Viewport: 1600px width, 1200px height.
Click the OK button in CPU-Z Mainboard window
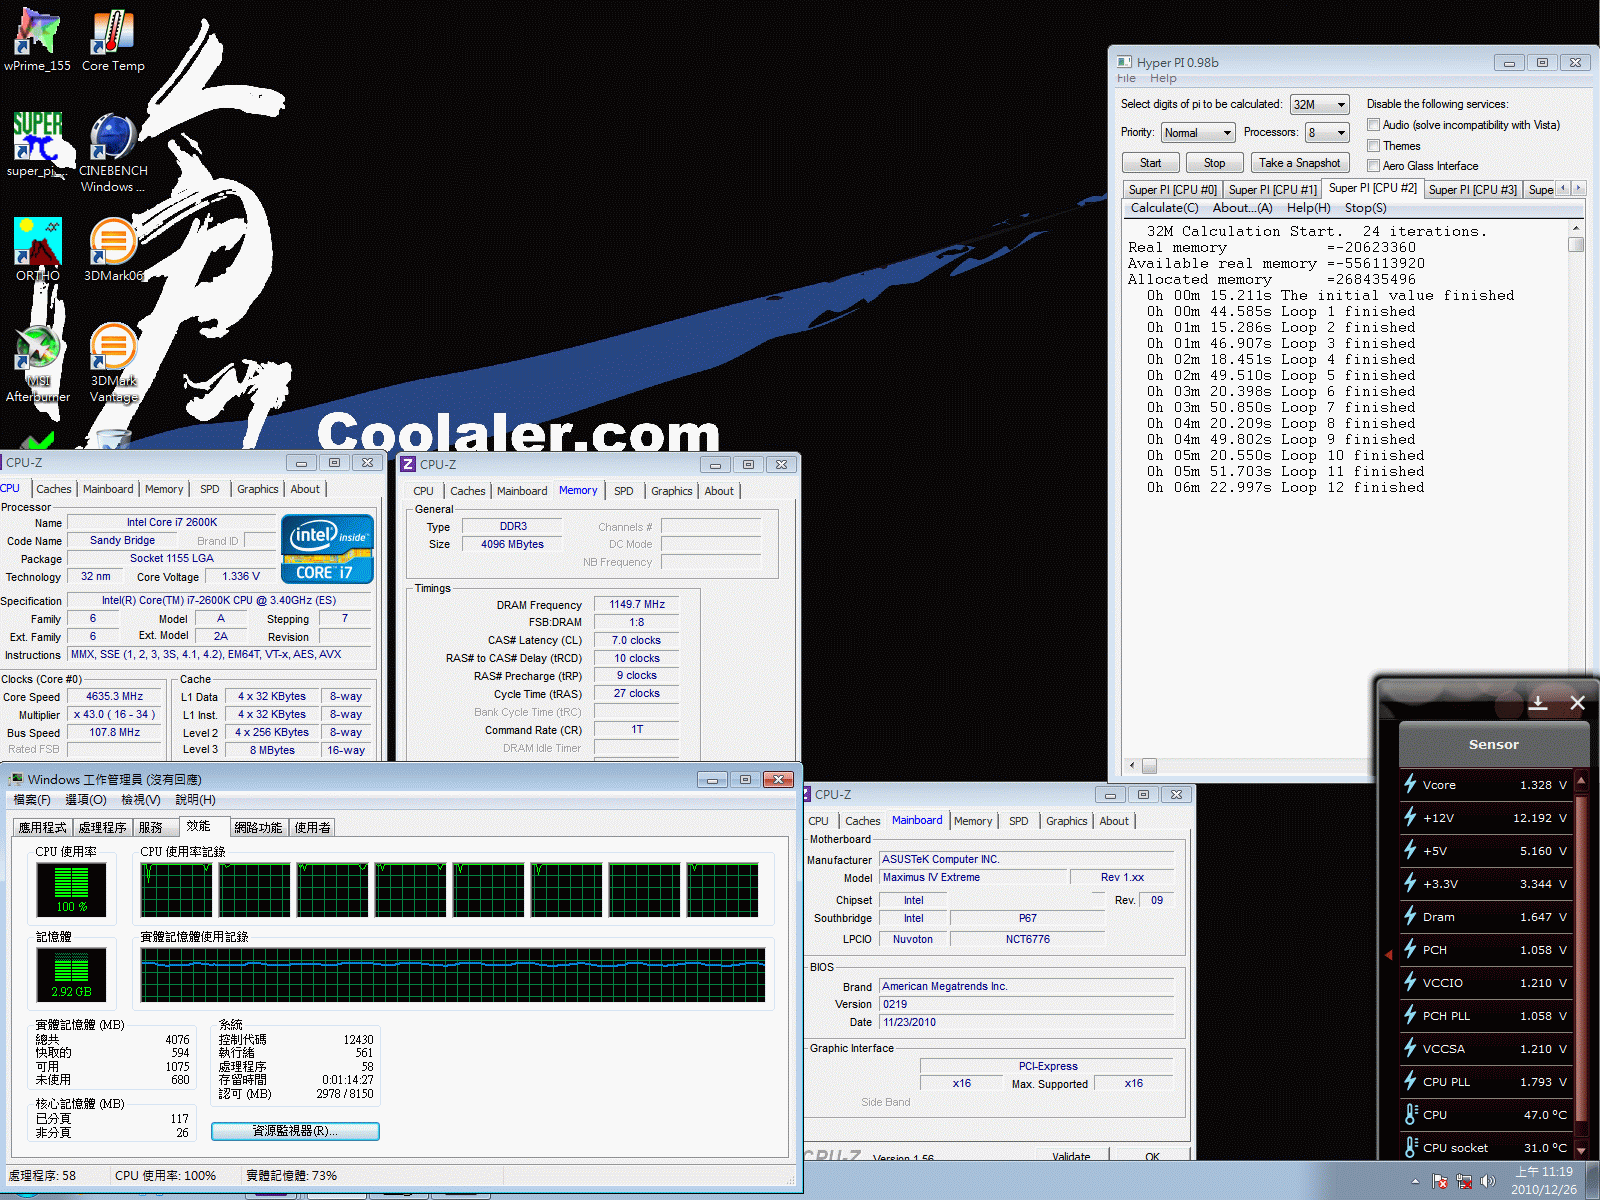pos(1152,1155)
